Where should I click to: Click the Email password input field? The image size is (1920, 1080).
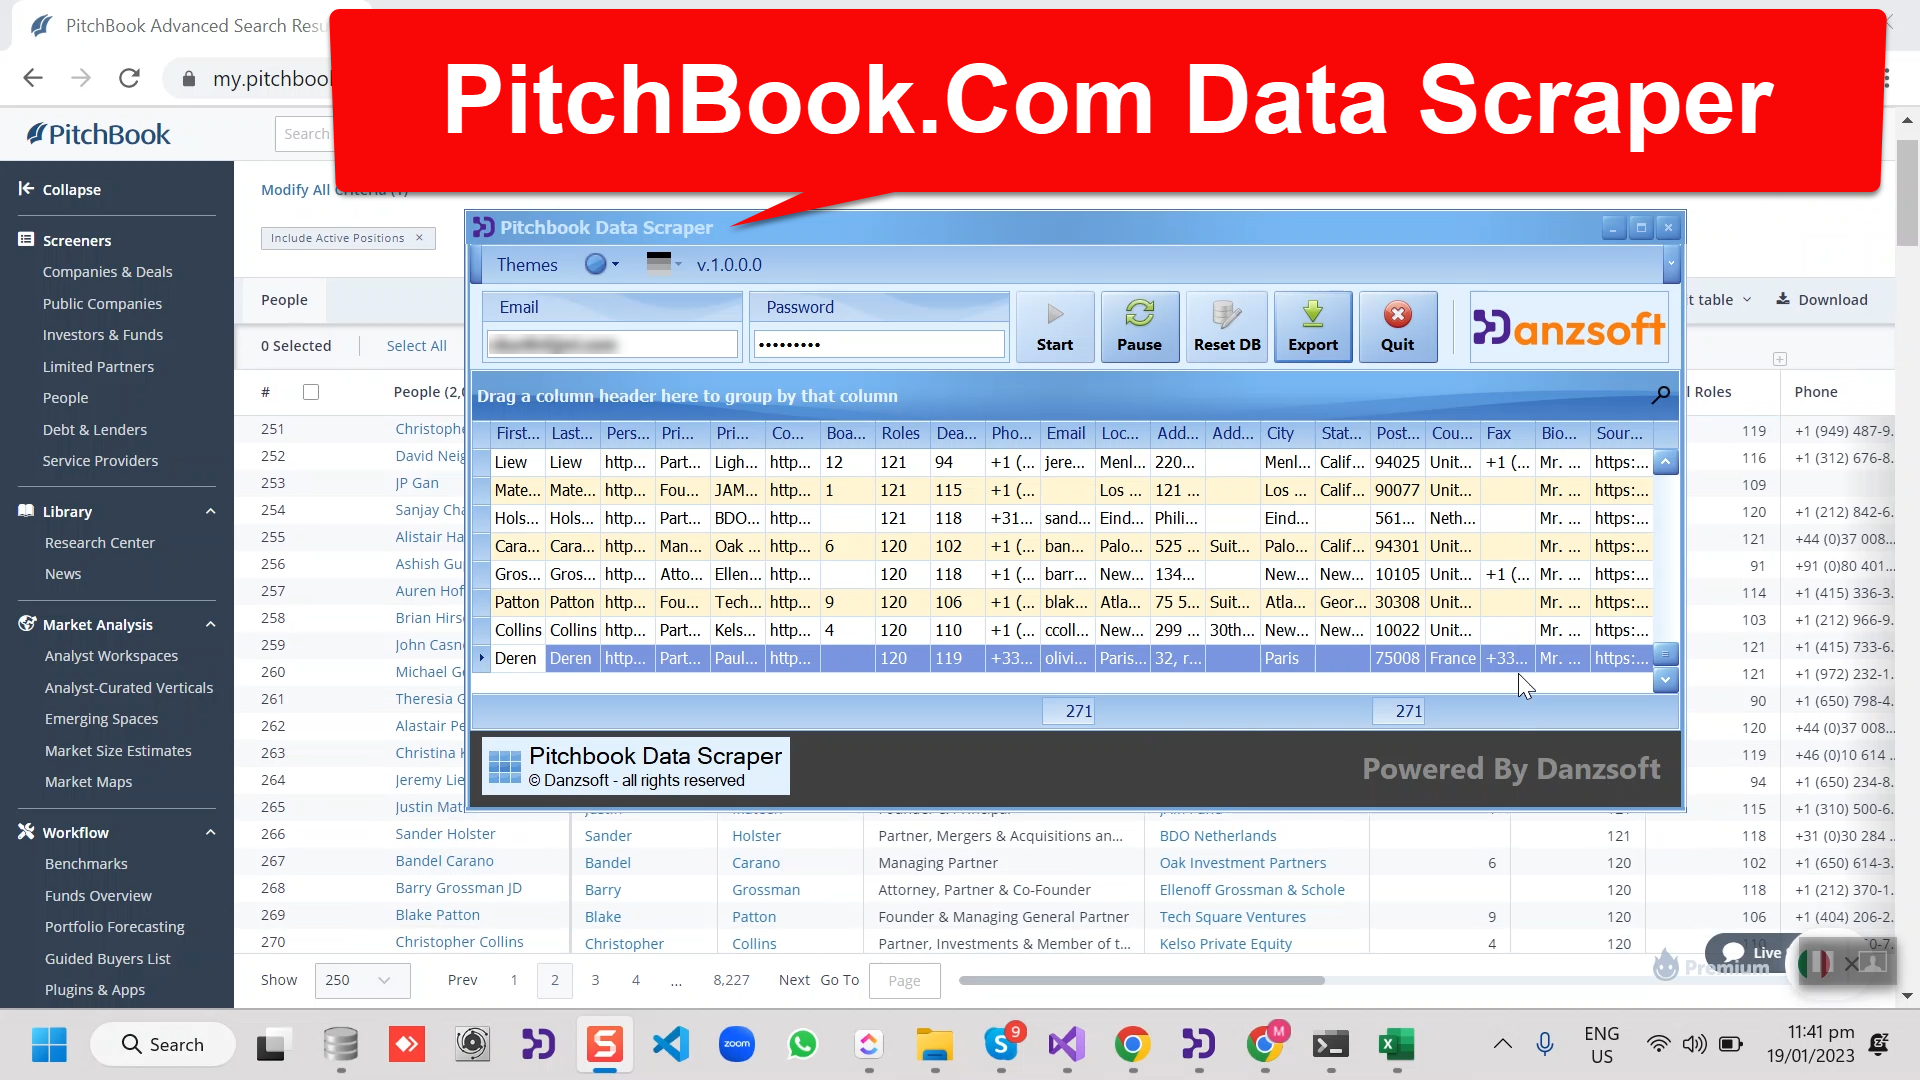(x=880, y=344)
